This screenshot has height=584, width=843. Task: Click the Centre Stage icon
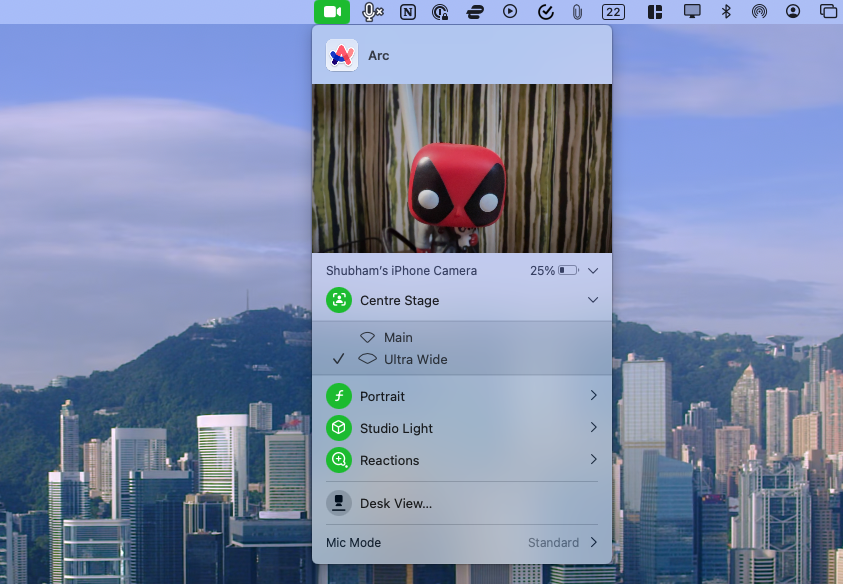(x=339, y=300)
